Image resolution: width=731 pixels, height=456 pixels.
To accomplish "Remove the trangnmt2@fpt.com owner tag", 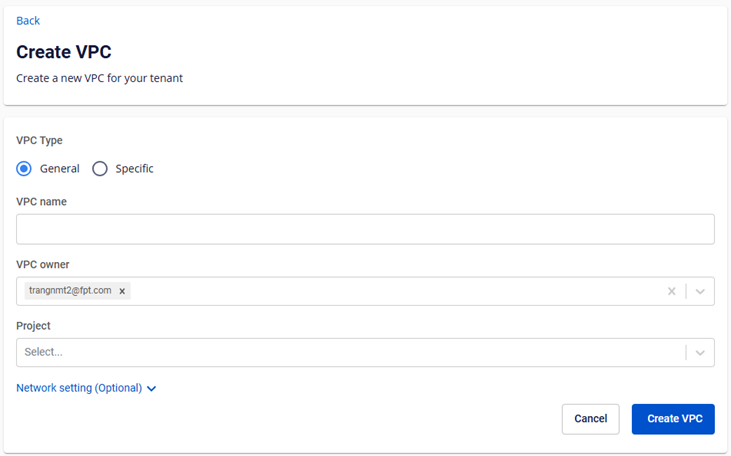I will coord(122,291).
